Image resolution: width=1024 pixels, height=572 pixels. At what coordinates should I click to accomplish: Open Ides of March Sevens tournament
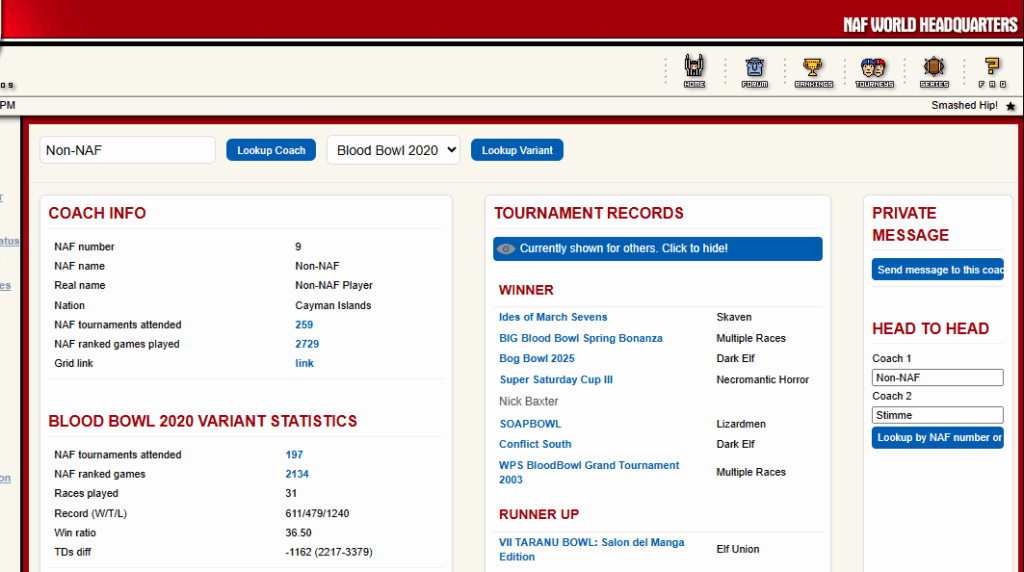click(x=553, y=317)
